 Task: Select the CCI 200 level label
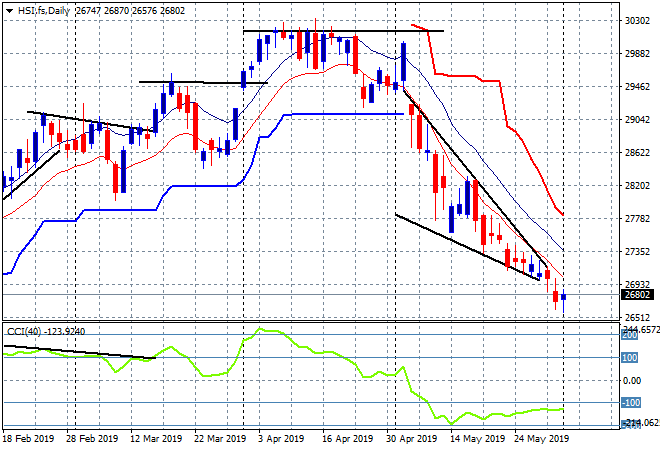(x=630, y=335)
